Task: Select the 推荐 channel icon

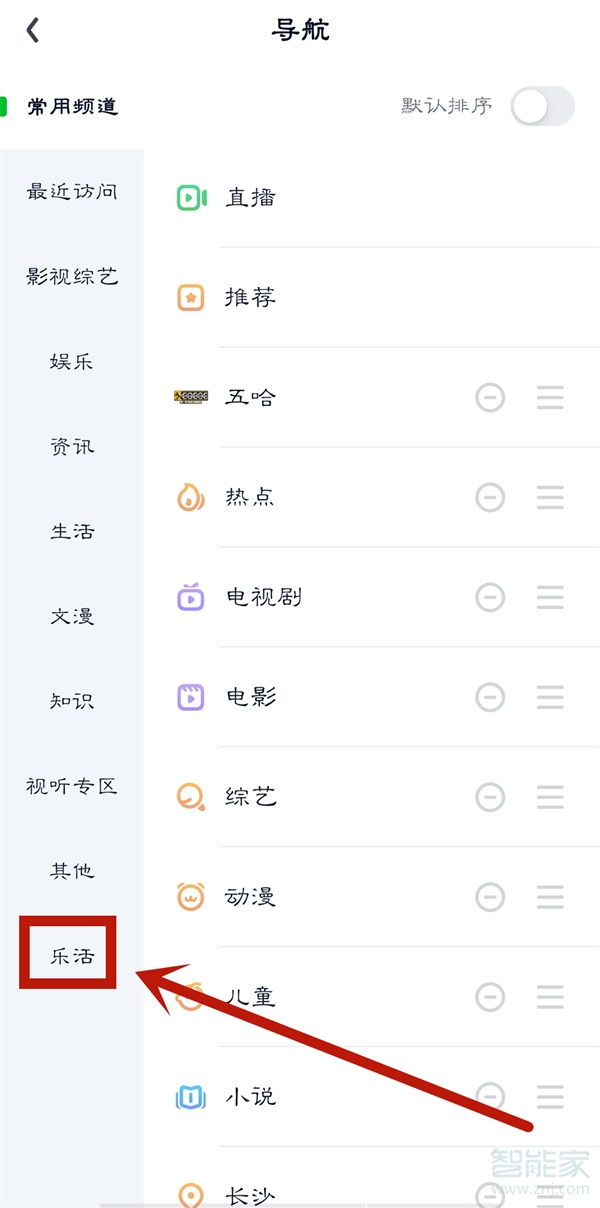Action: (x=189, y=297)
